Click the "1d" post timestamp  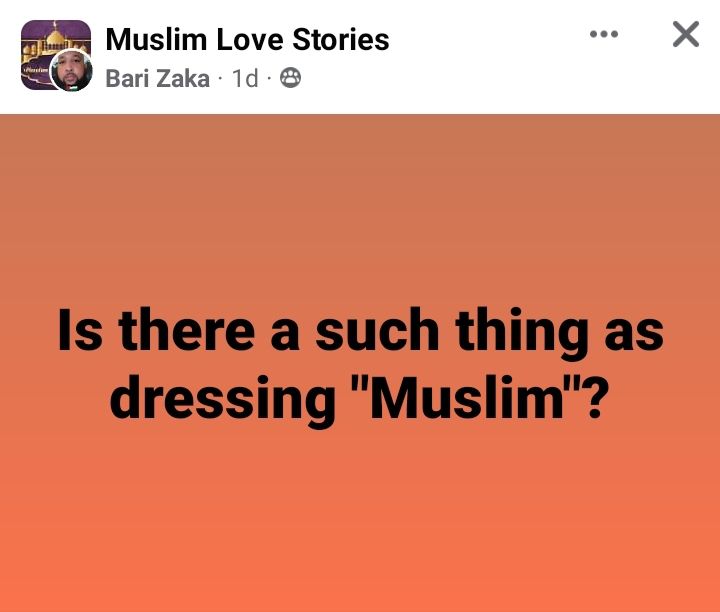[x=245, y=78]
